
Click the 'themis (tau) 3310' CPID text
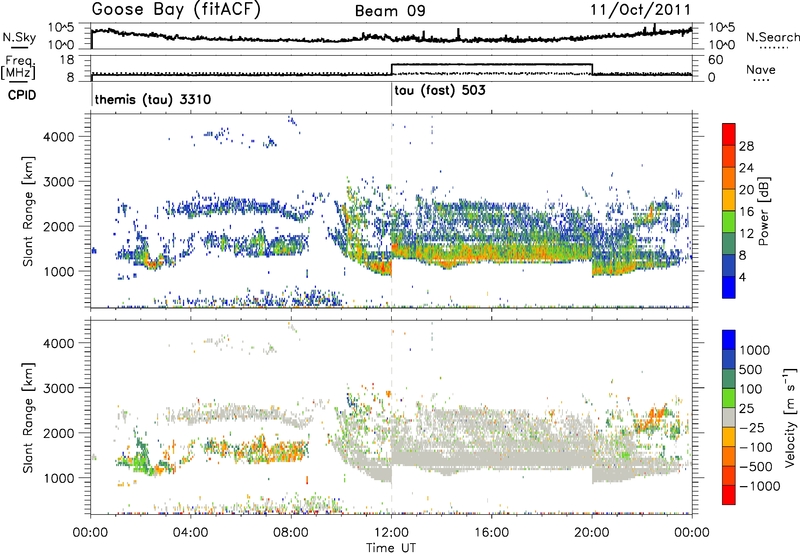pos(153,99)
